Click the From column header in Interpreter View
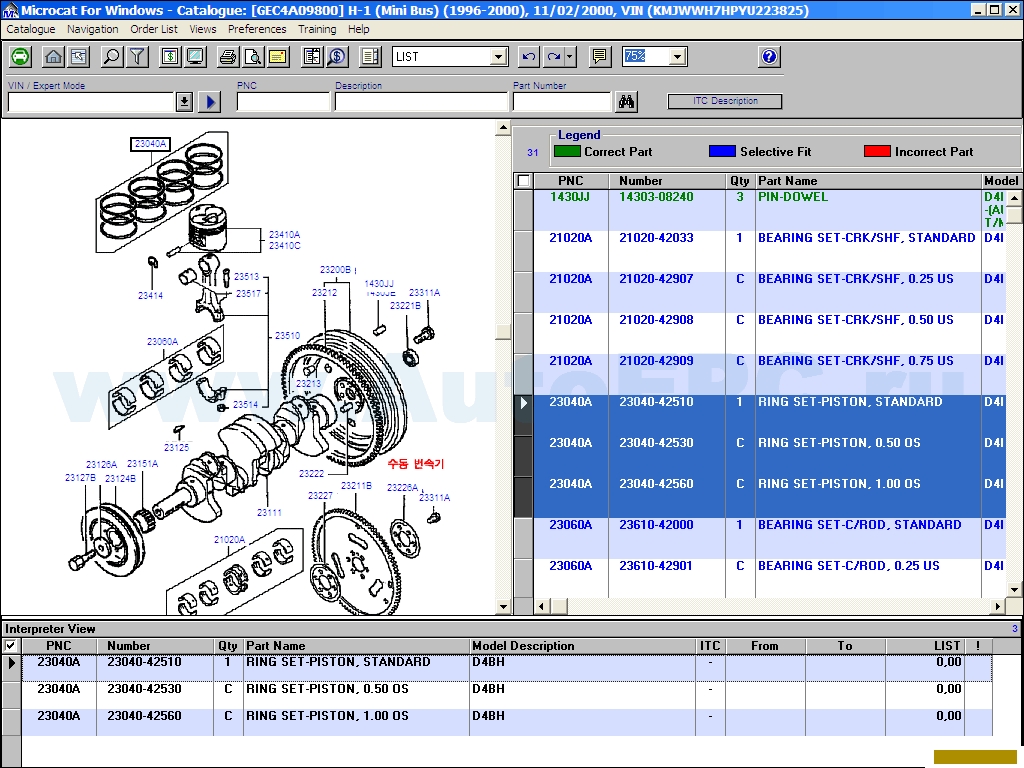This screenshot has width=1024, height=768. coord(765,646)
